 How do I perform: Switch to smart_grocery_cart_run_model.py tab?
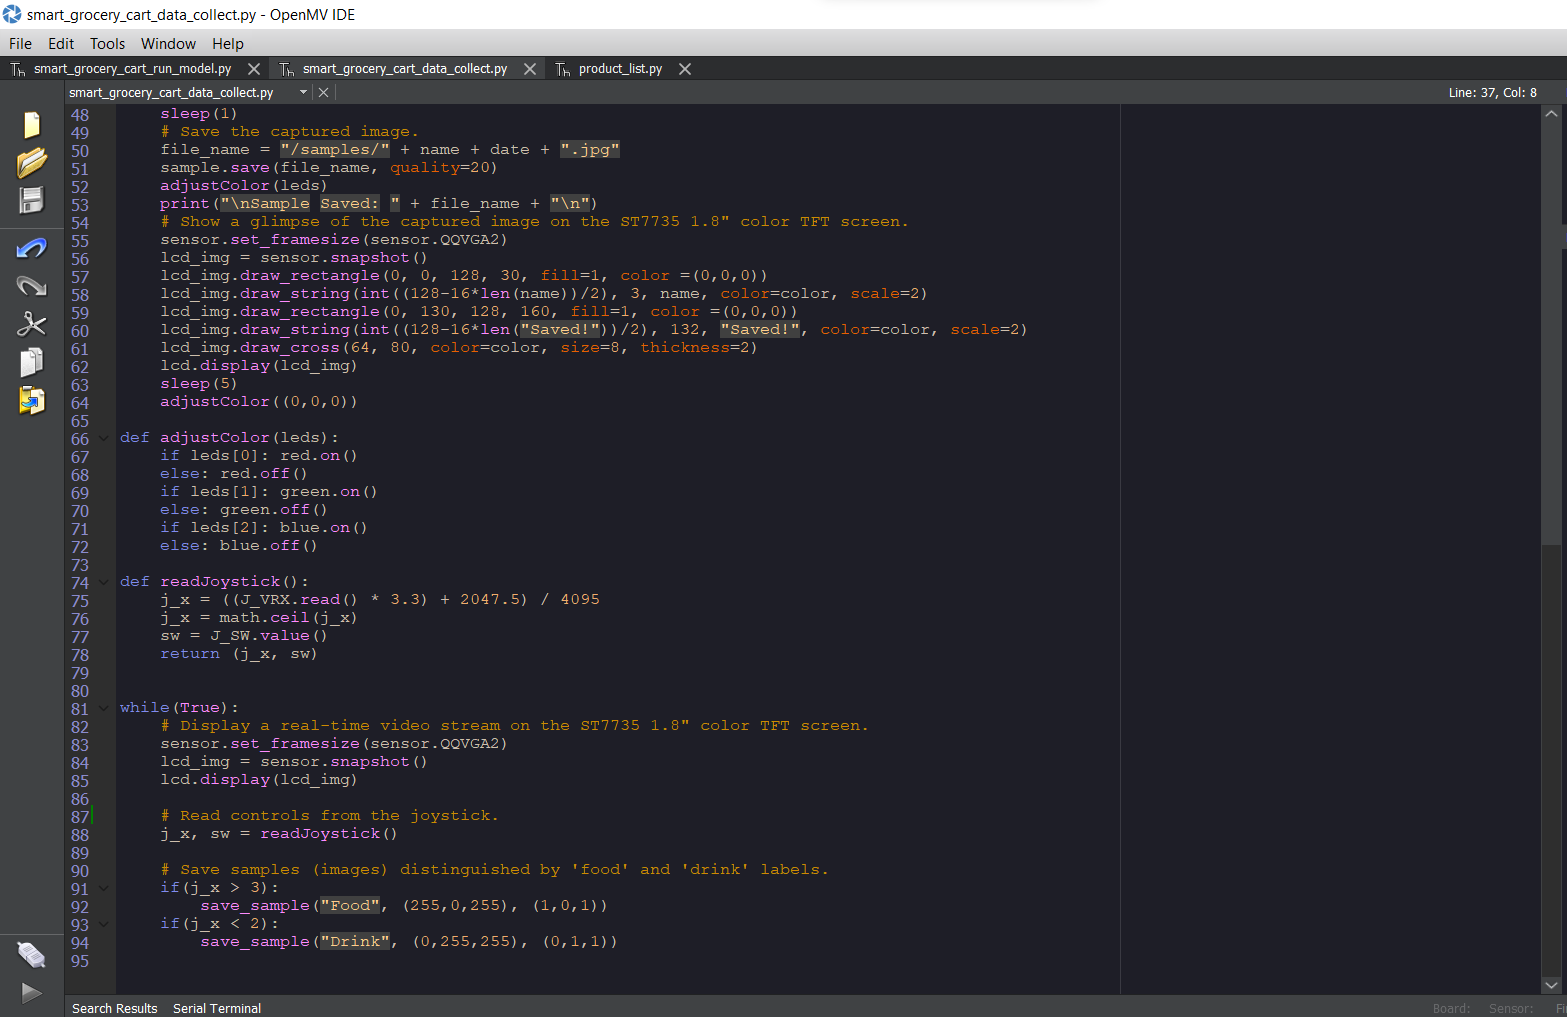click(x=133, y=68)
